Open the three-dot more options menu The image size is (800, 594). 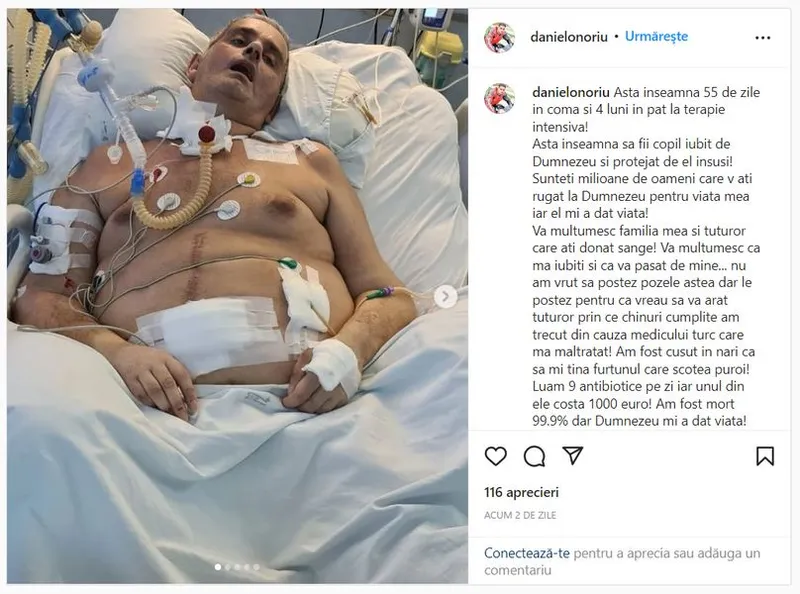(763, 38)
